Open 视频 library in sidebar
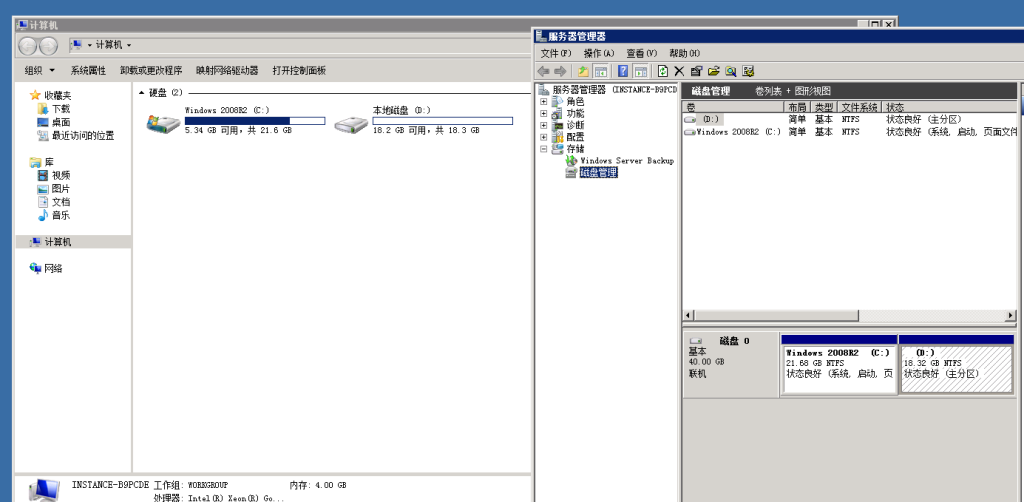Viewport: 1024px width, 502px height. (61, 176)
